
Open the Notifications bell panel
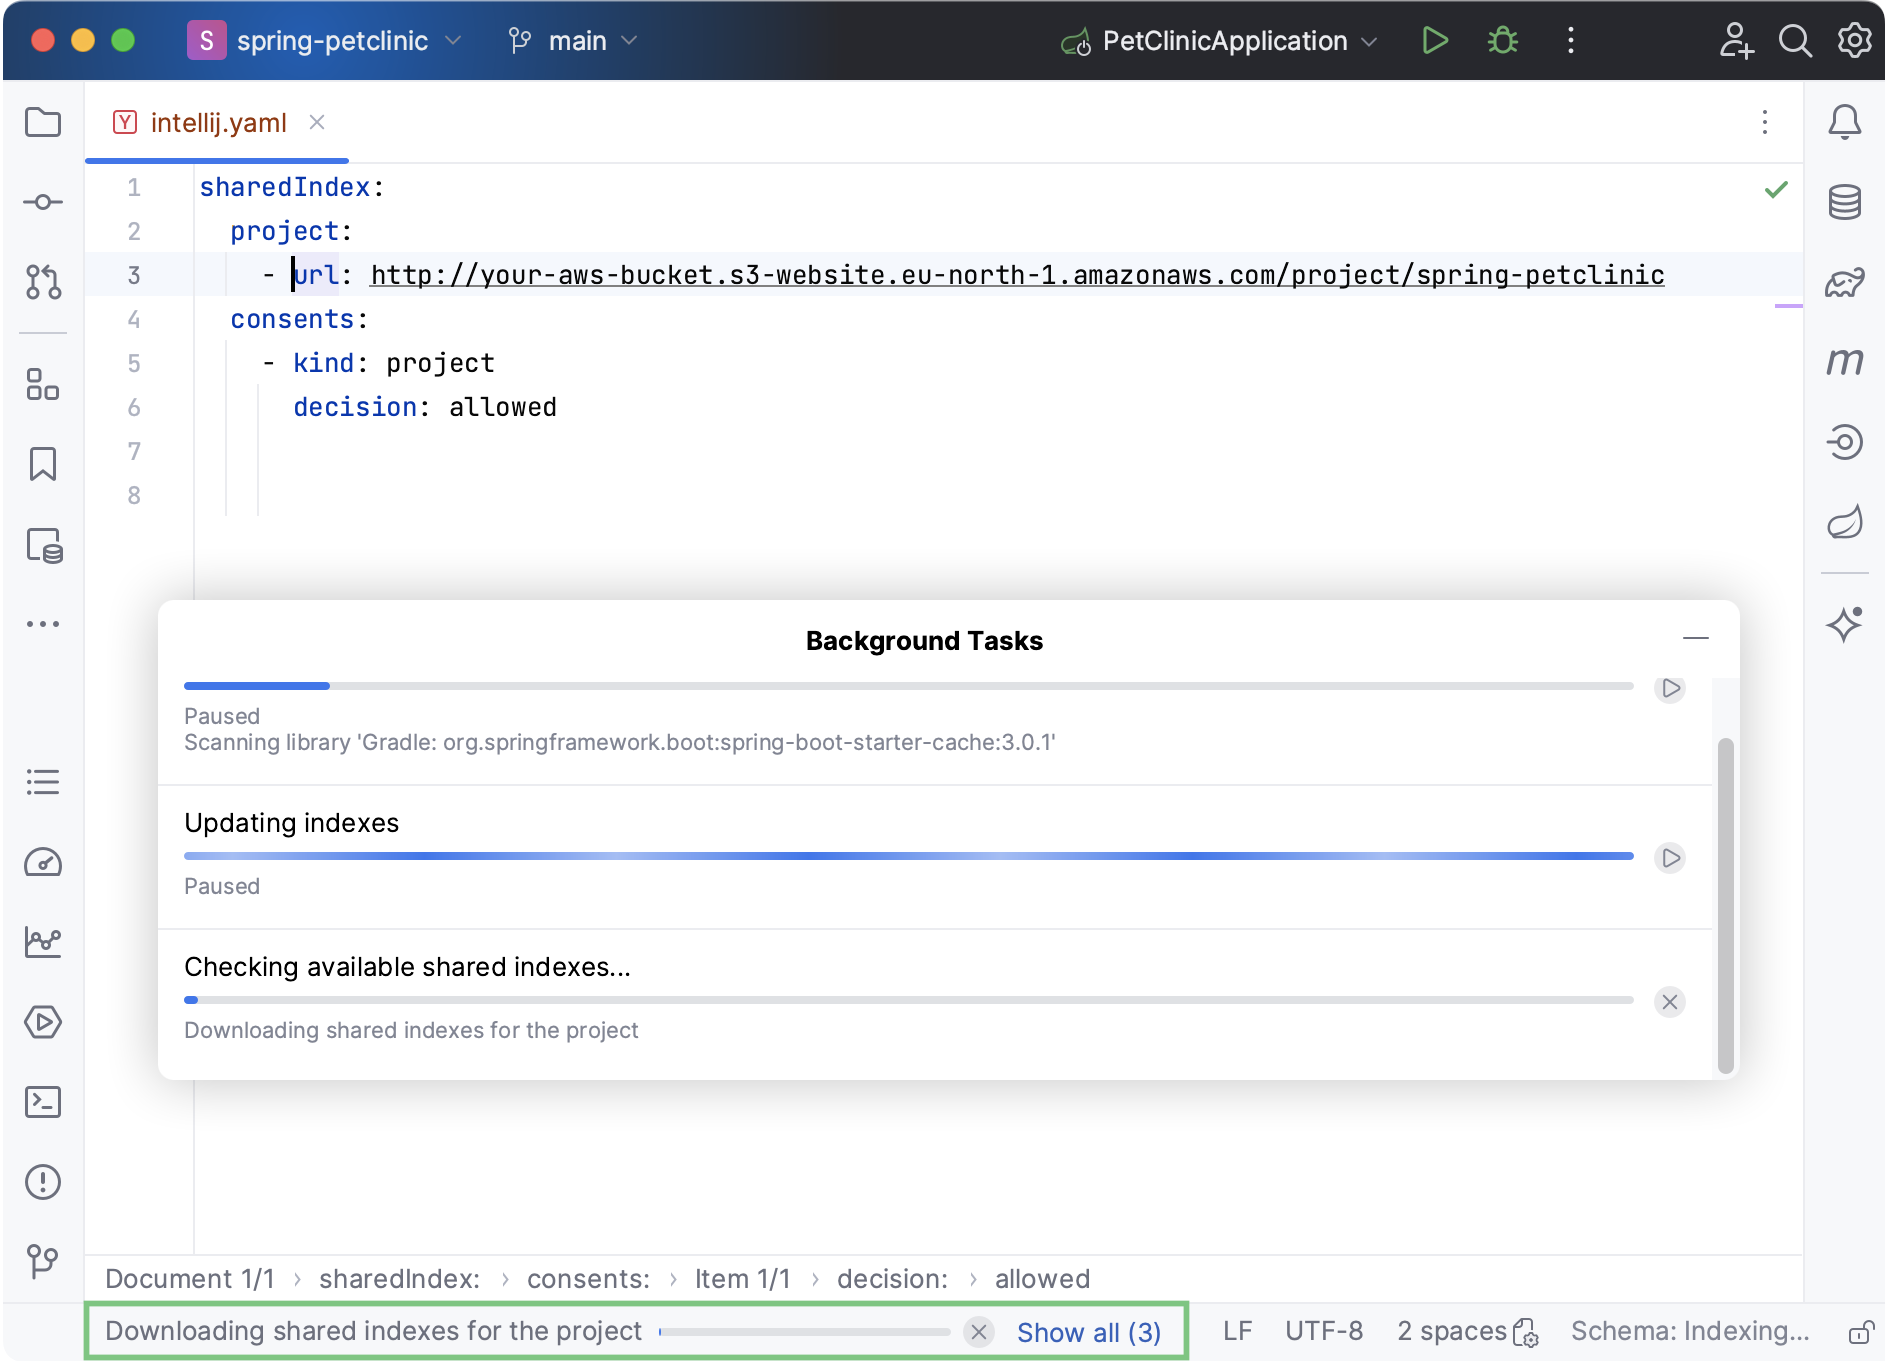pos(1846,121)
